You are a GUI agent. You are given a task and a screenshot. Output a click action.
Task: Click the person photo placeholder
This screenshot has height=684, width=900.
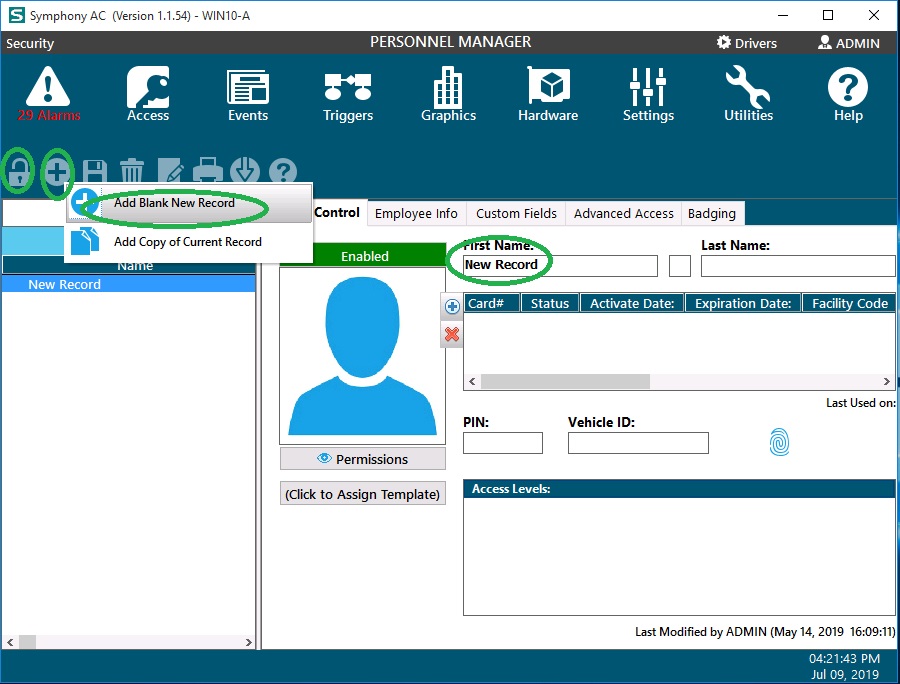(362, 356)
